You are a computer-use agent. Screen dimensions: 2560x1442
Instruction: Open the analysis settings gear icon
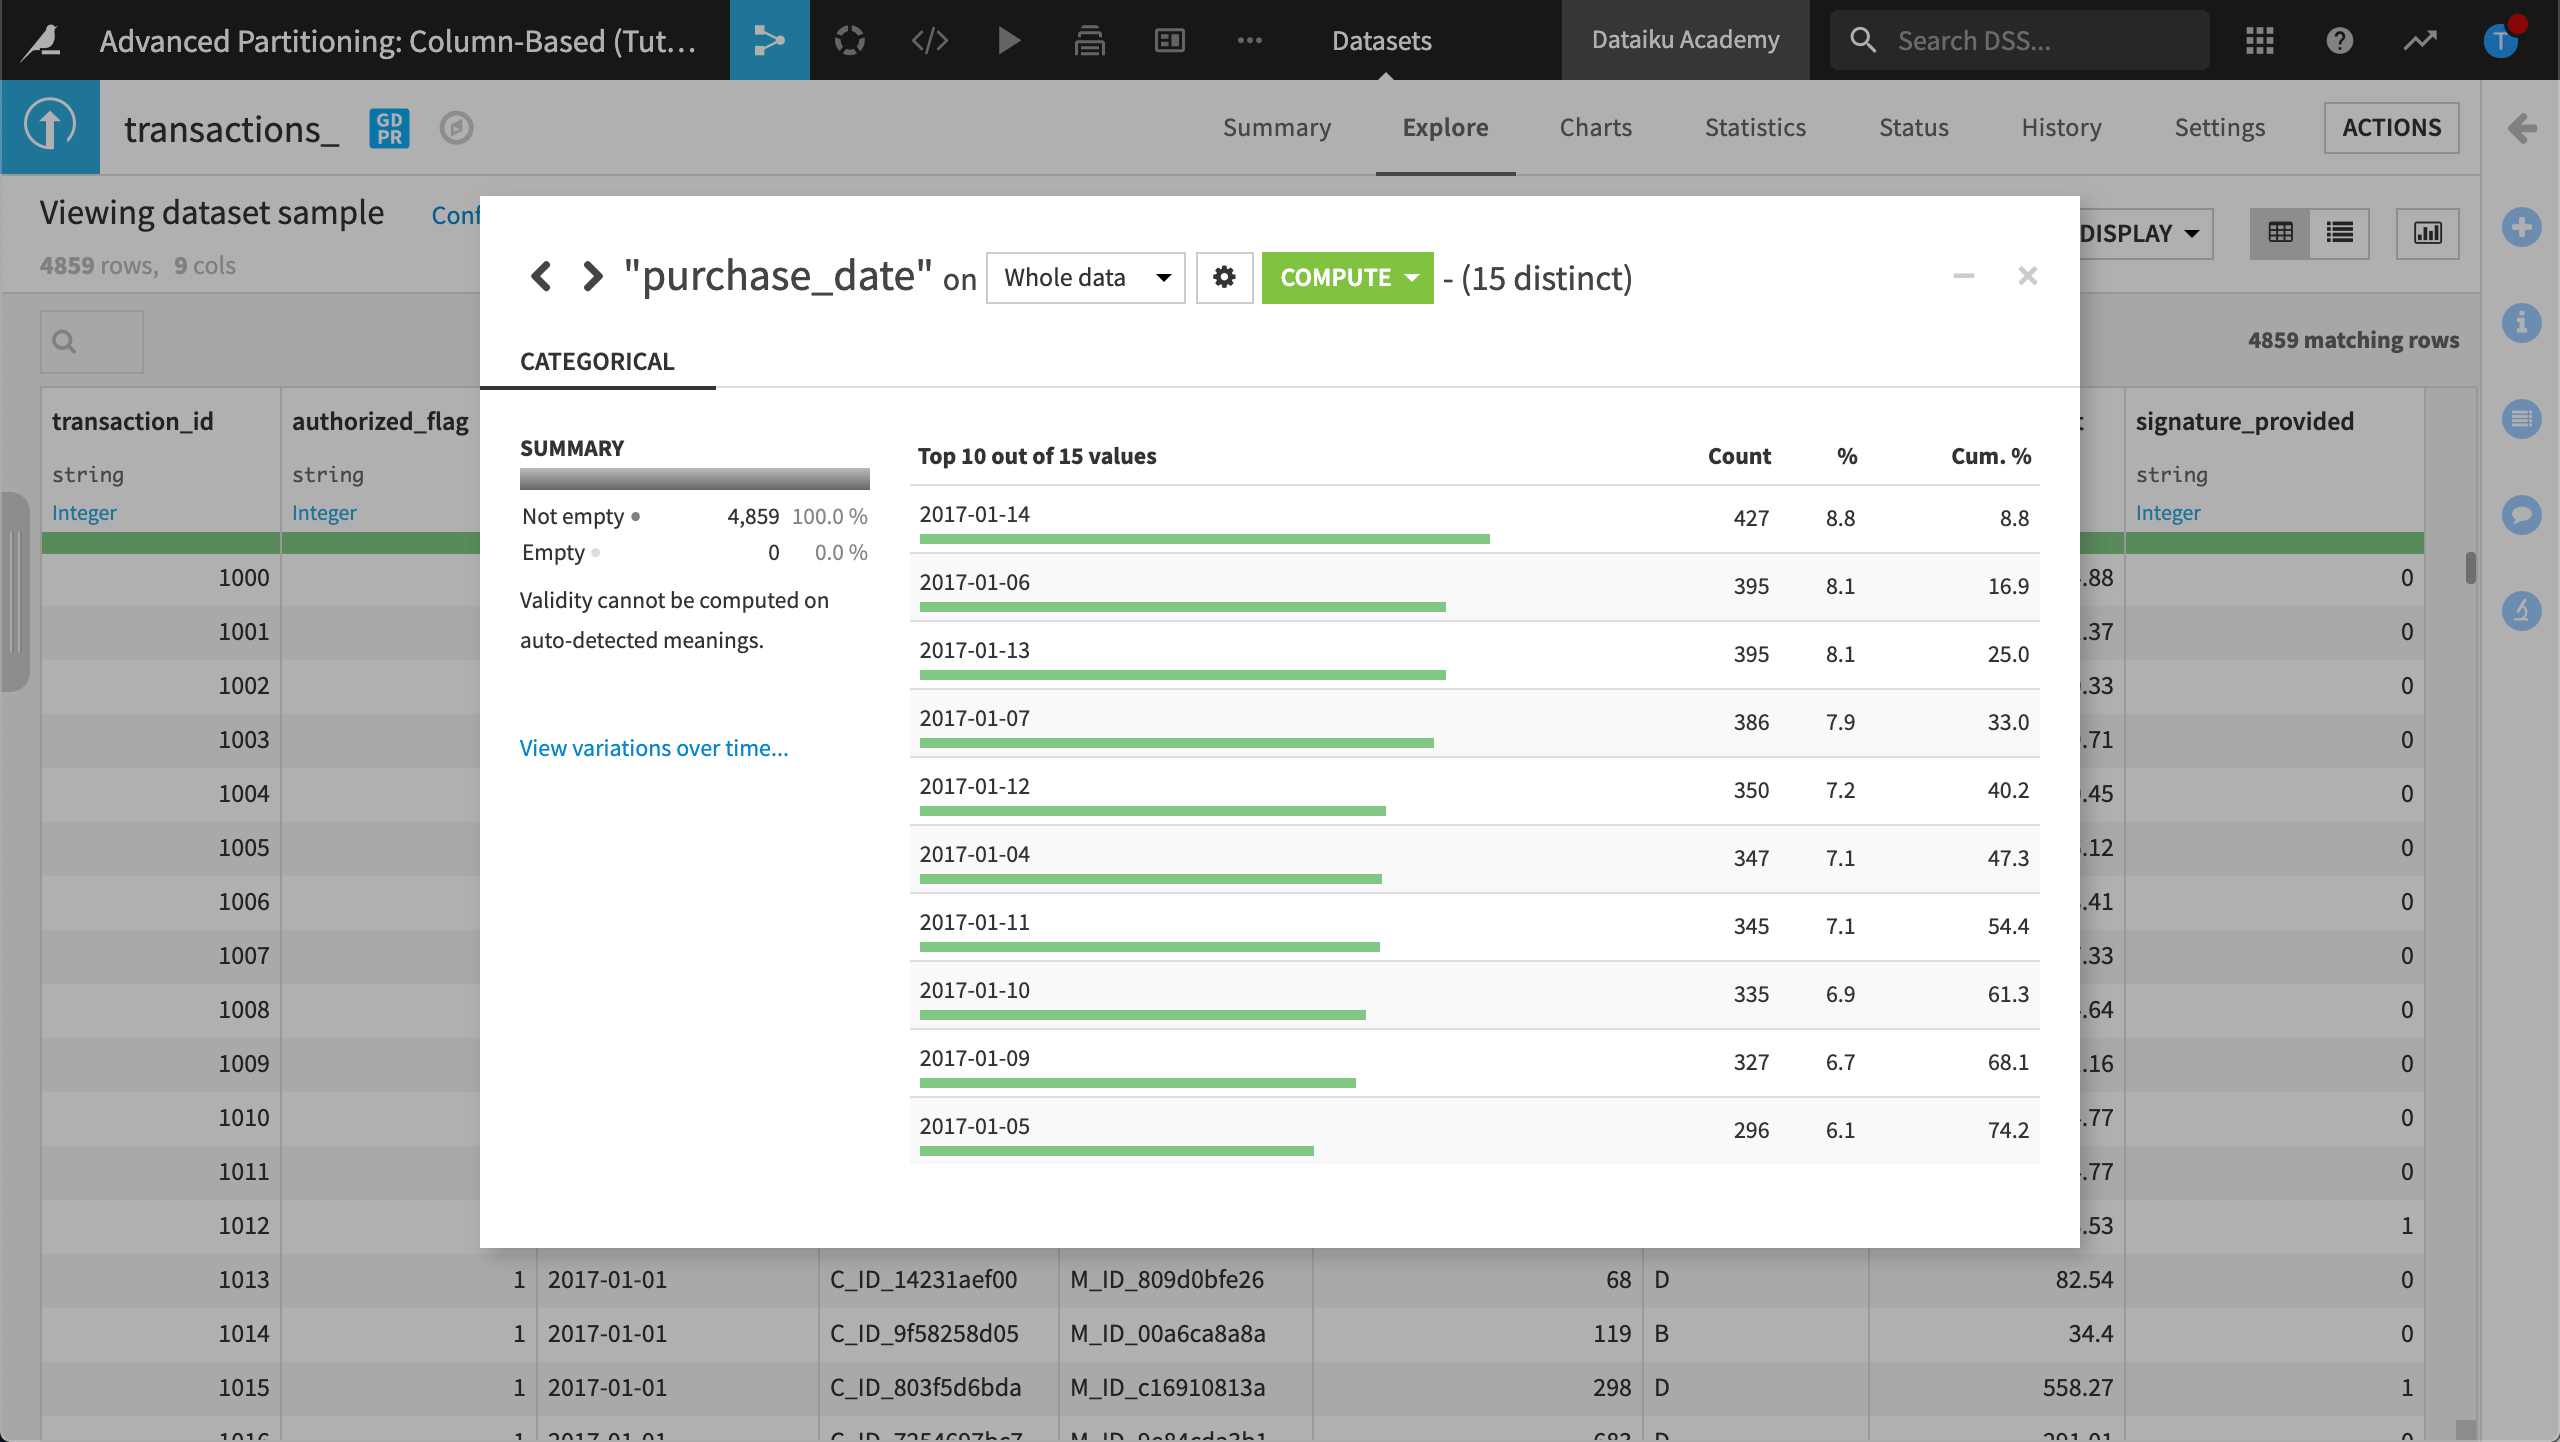(x=1224, y=277)
